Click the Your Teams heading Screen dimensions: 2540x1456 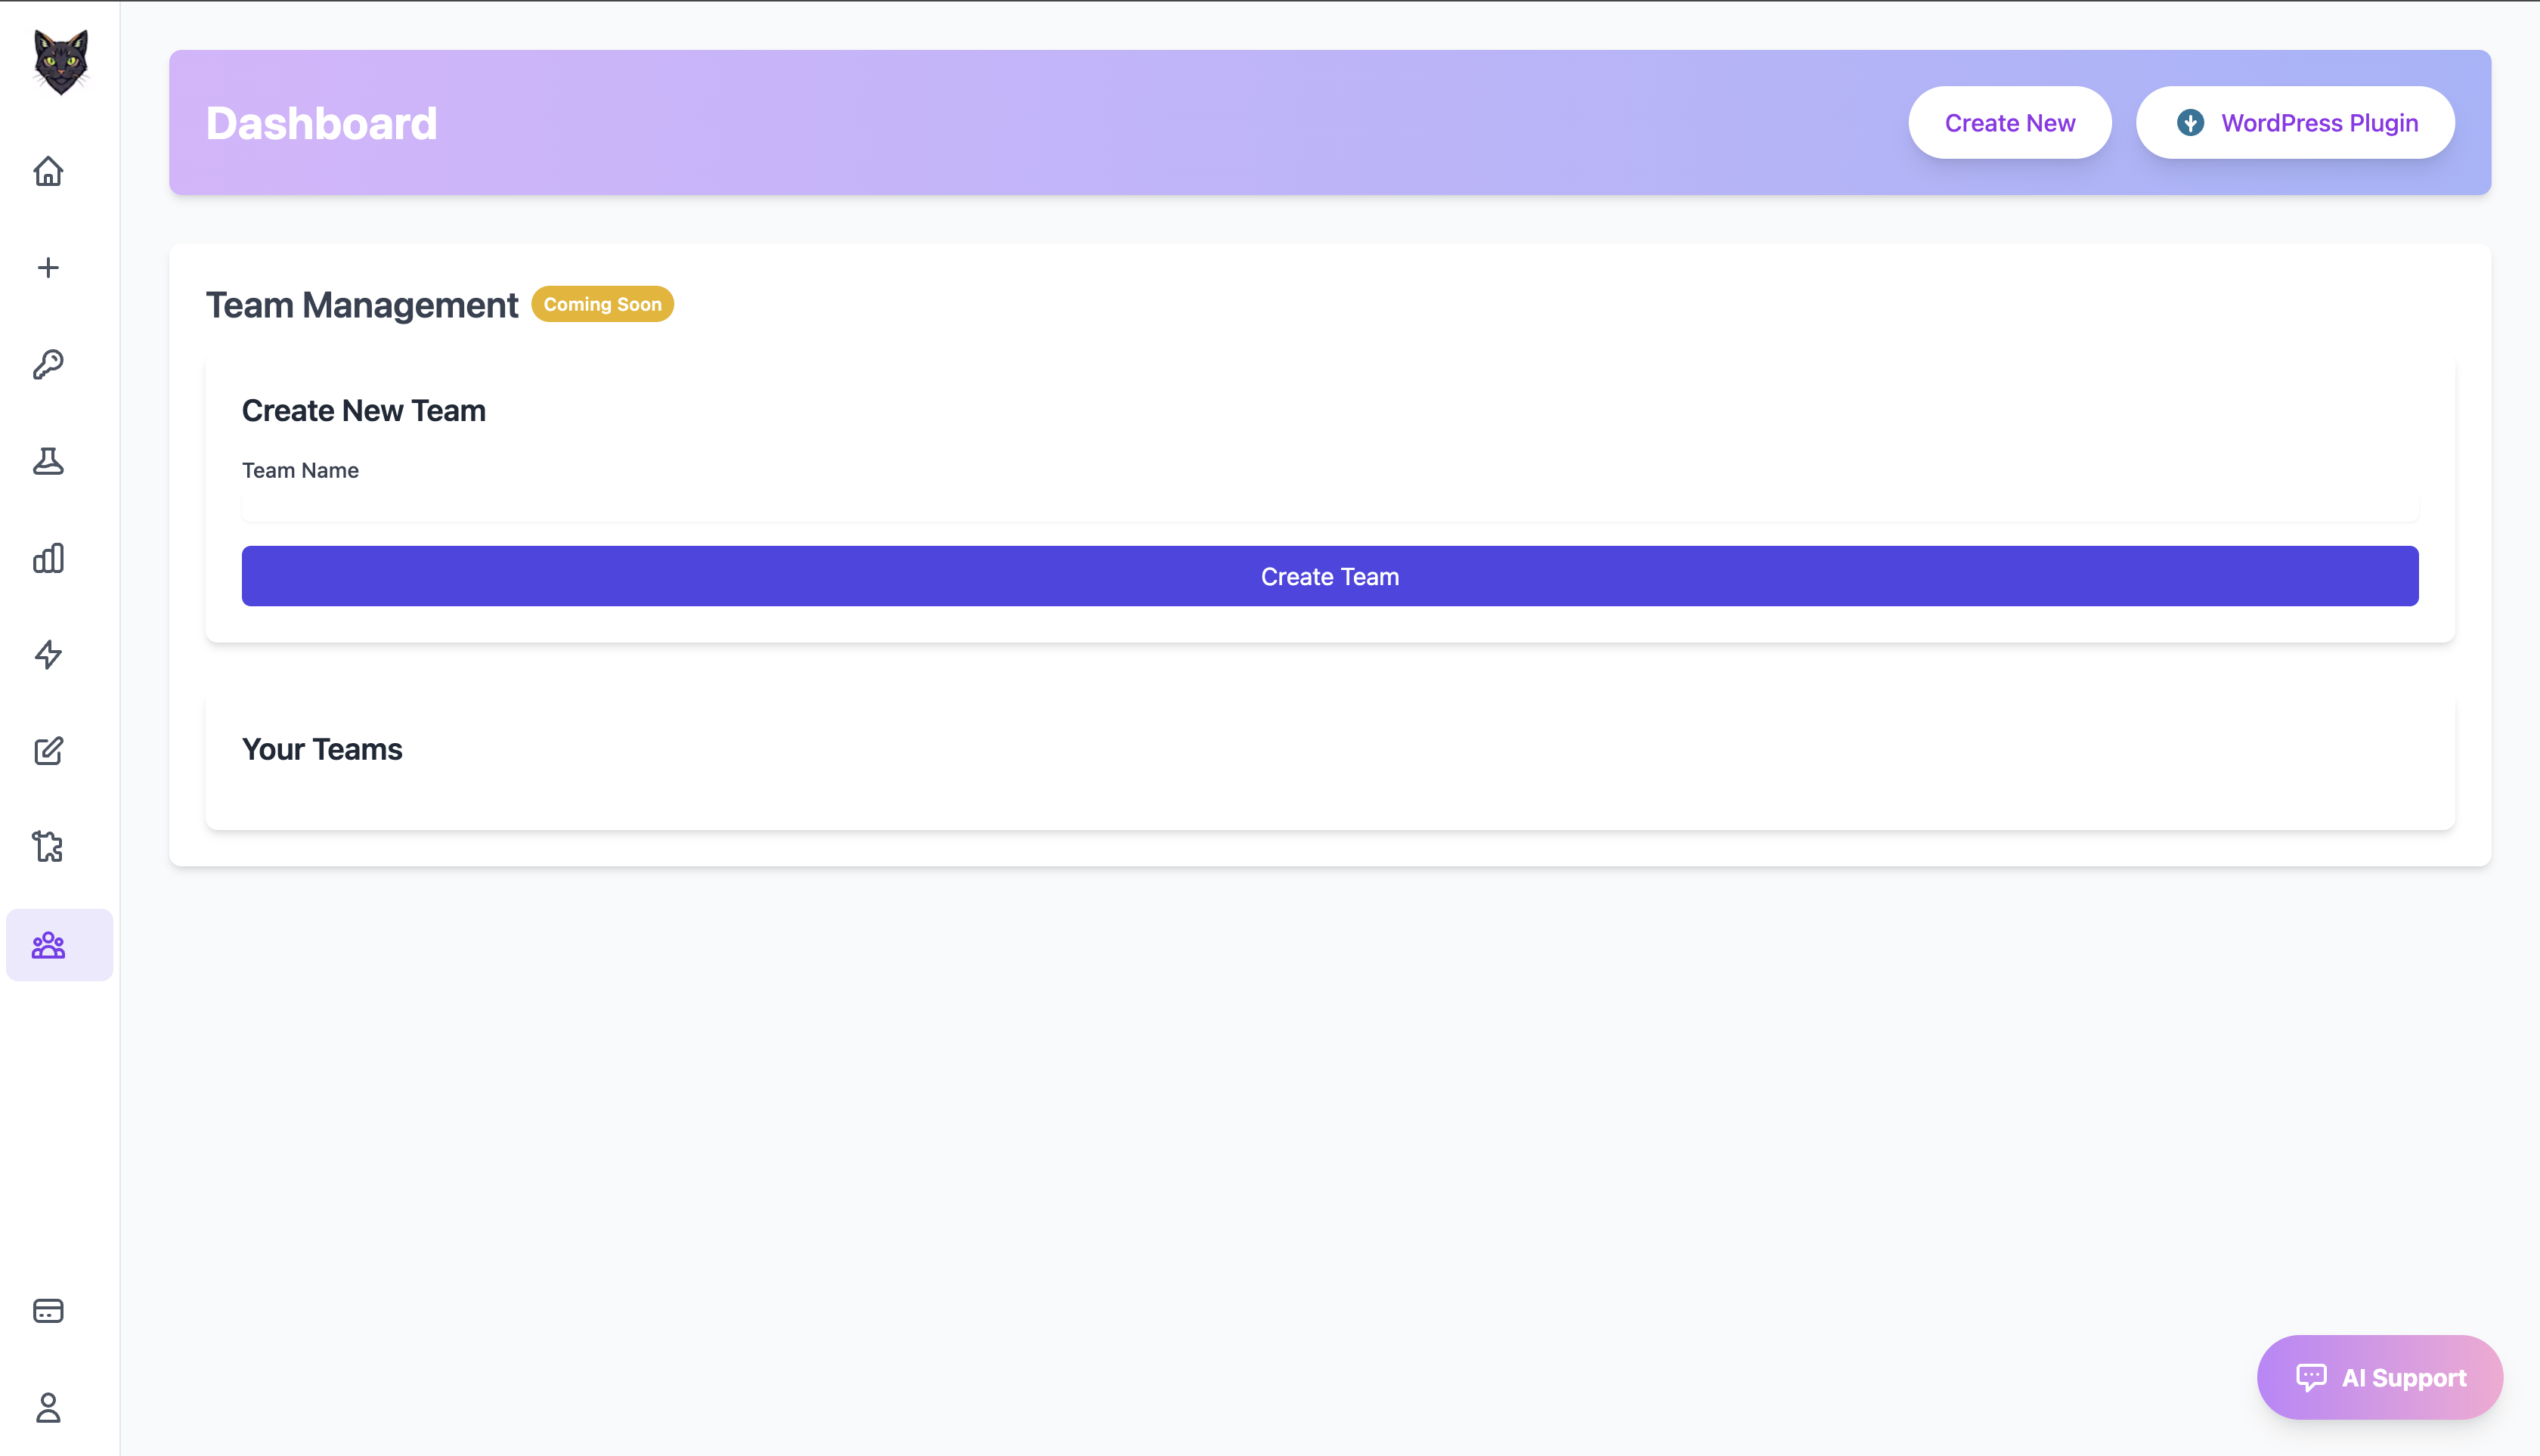point(322,749)
